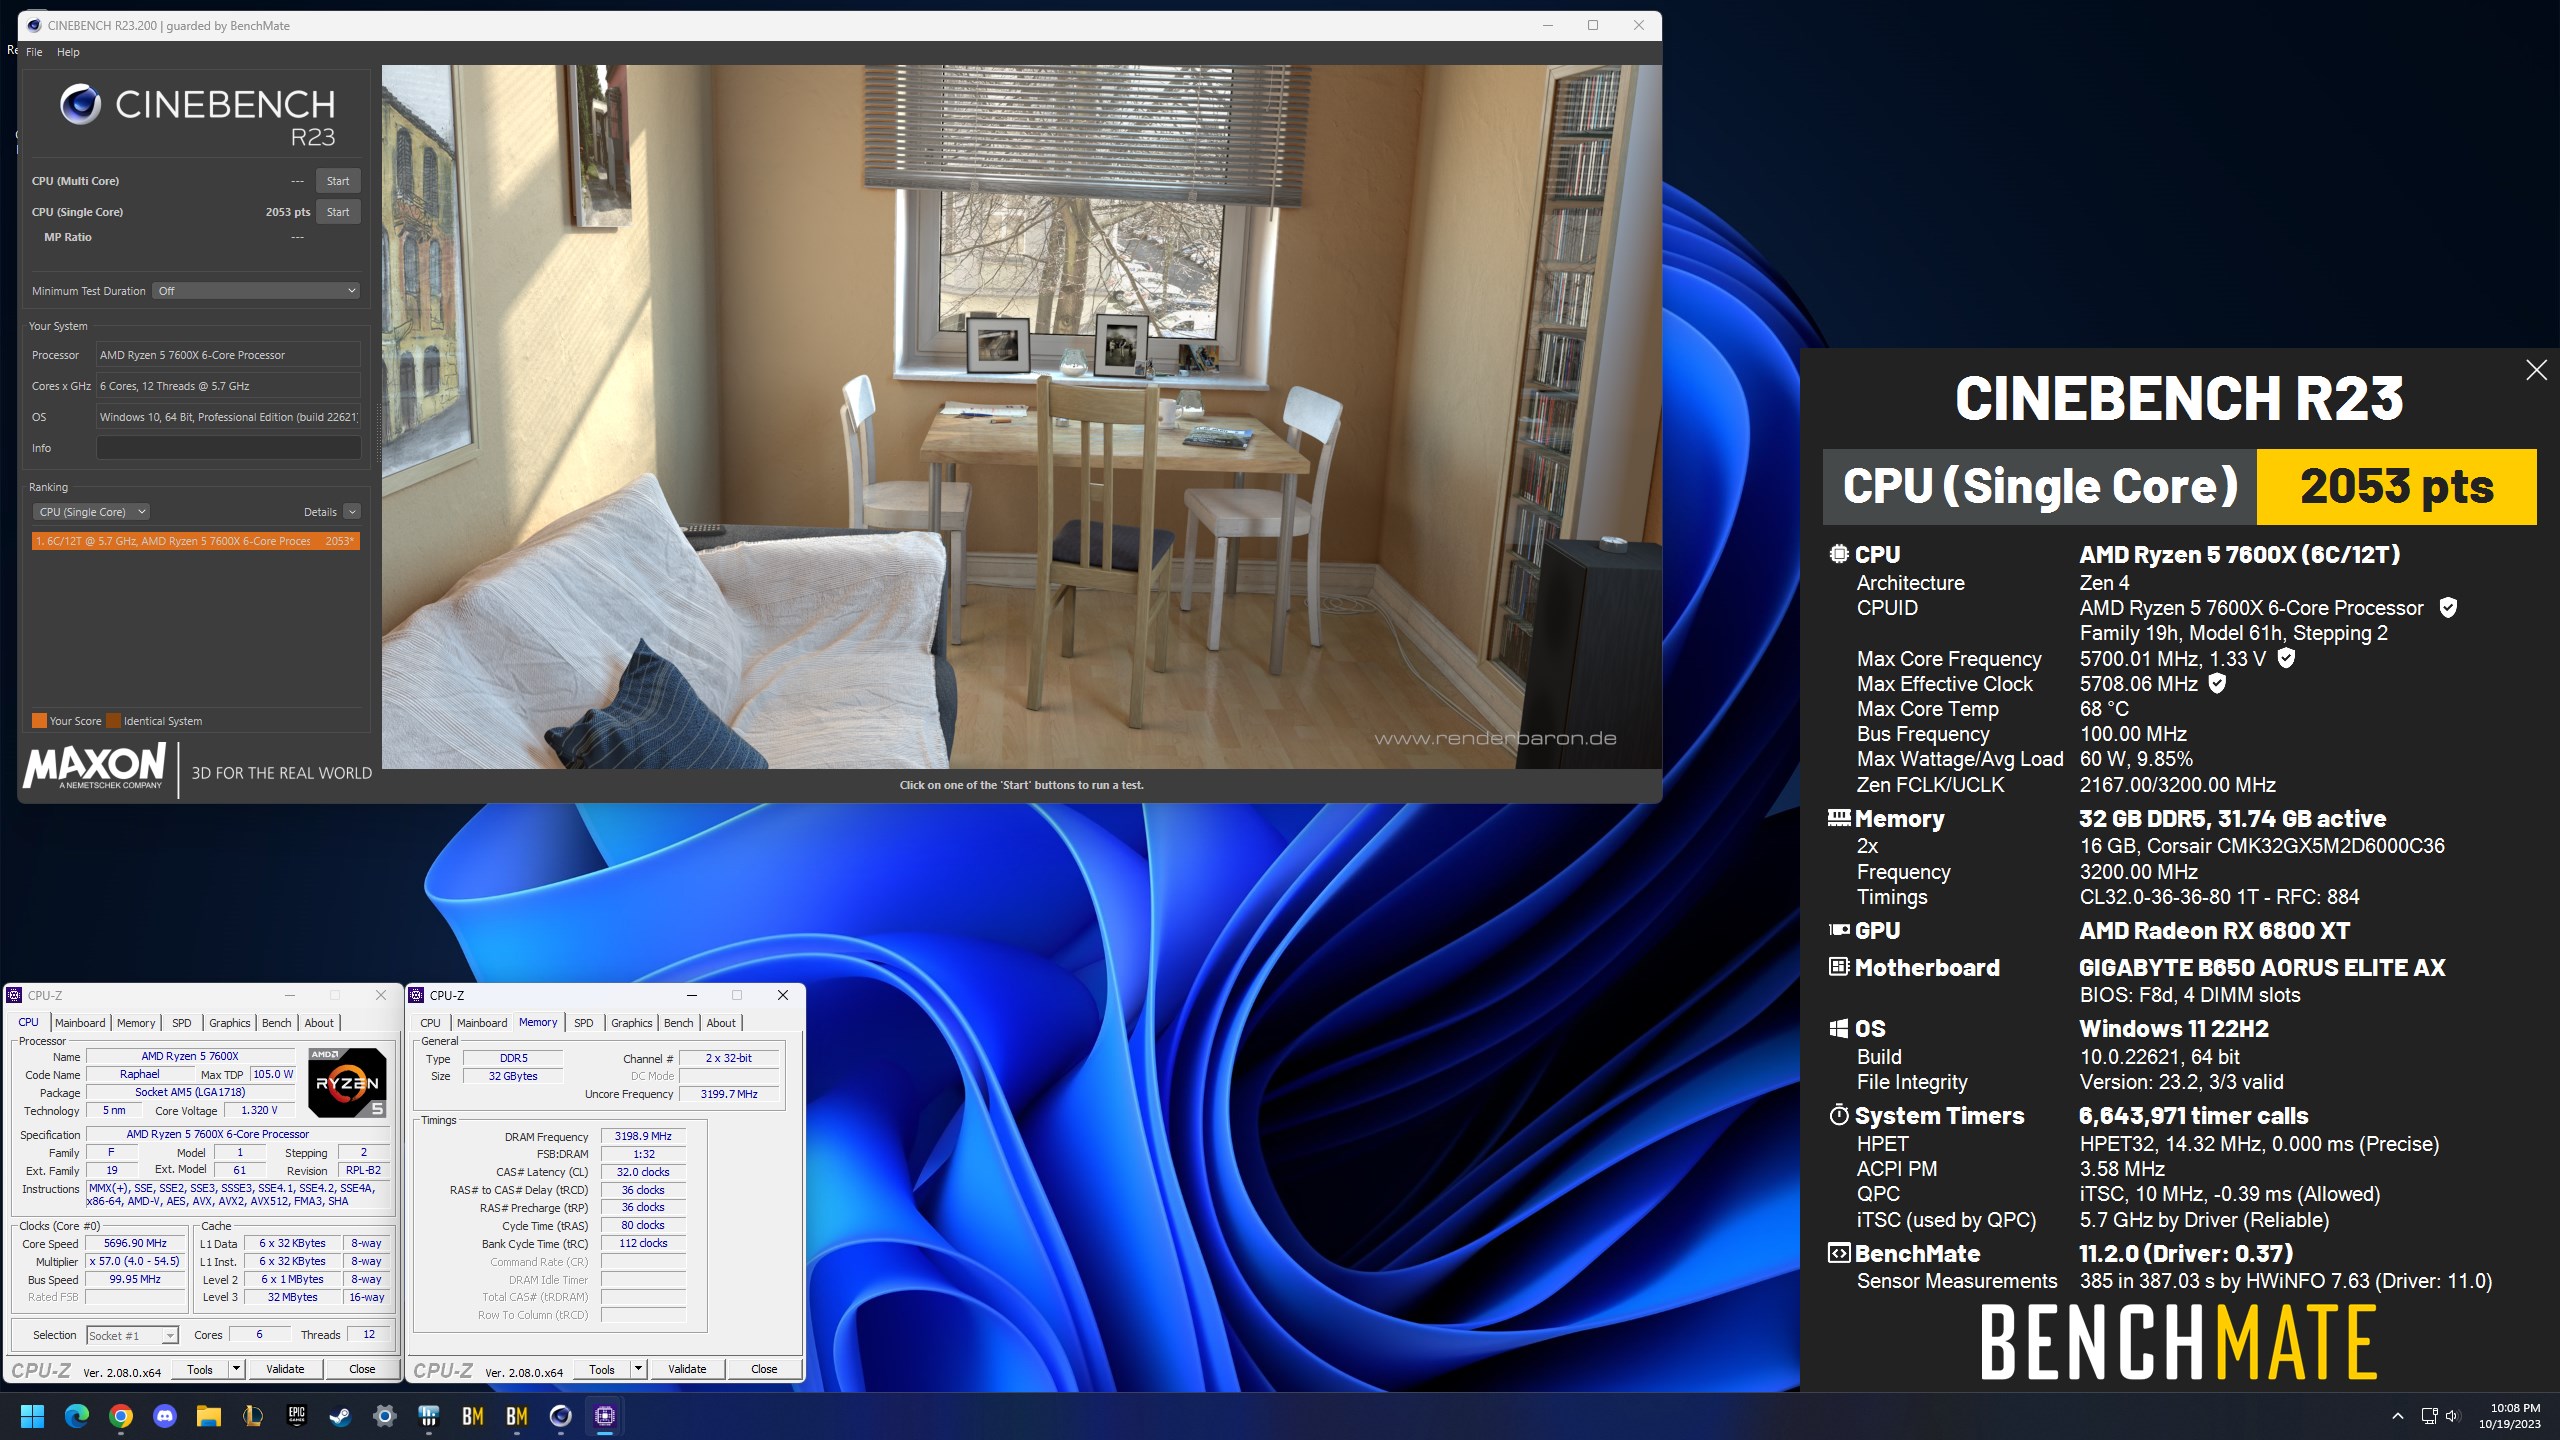
Task: Select the 7600X ranking result row
Action: (195, 541)
